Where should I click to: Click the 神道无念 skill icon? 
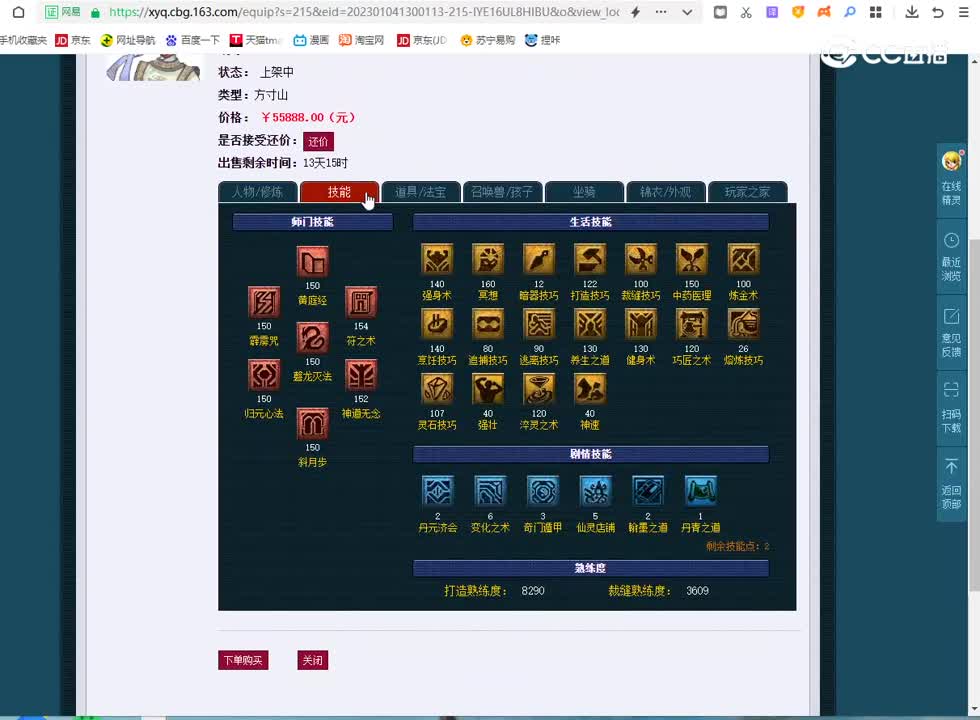361,375
